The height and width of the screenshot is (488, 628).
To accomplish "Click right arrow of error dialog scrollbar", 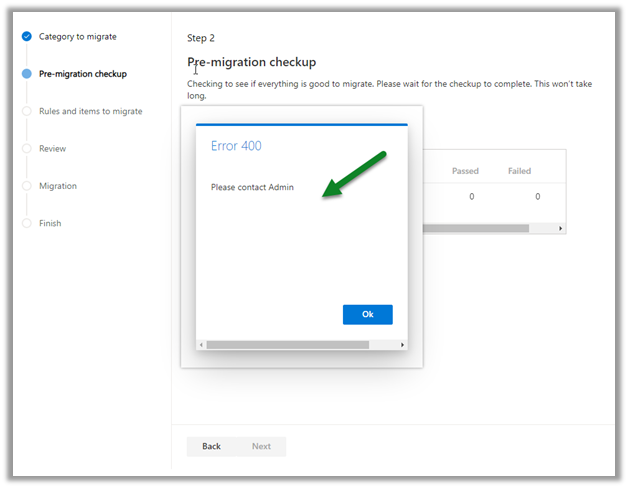I will [x=403, y=345].
